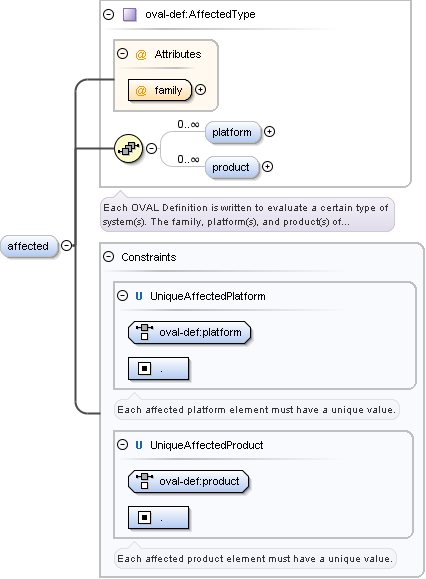The height and width of the screenshot is (579, 426).
Task: Click the purple AffectedType complex type icon
Action: (x=130, y=15)
